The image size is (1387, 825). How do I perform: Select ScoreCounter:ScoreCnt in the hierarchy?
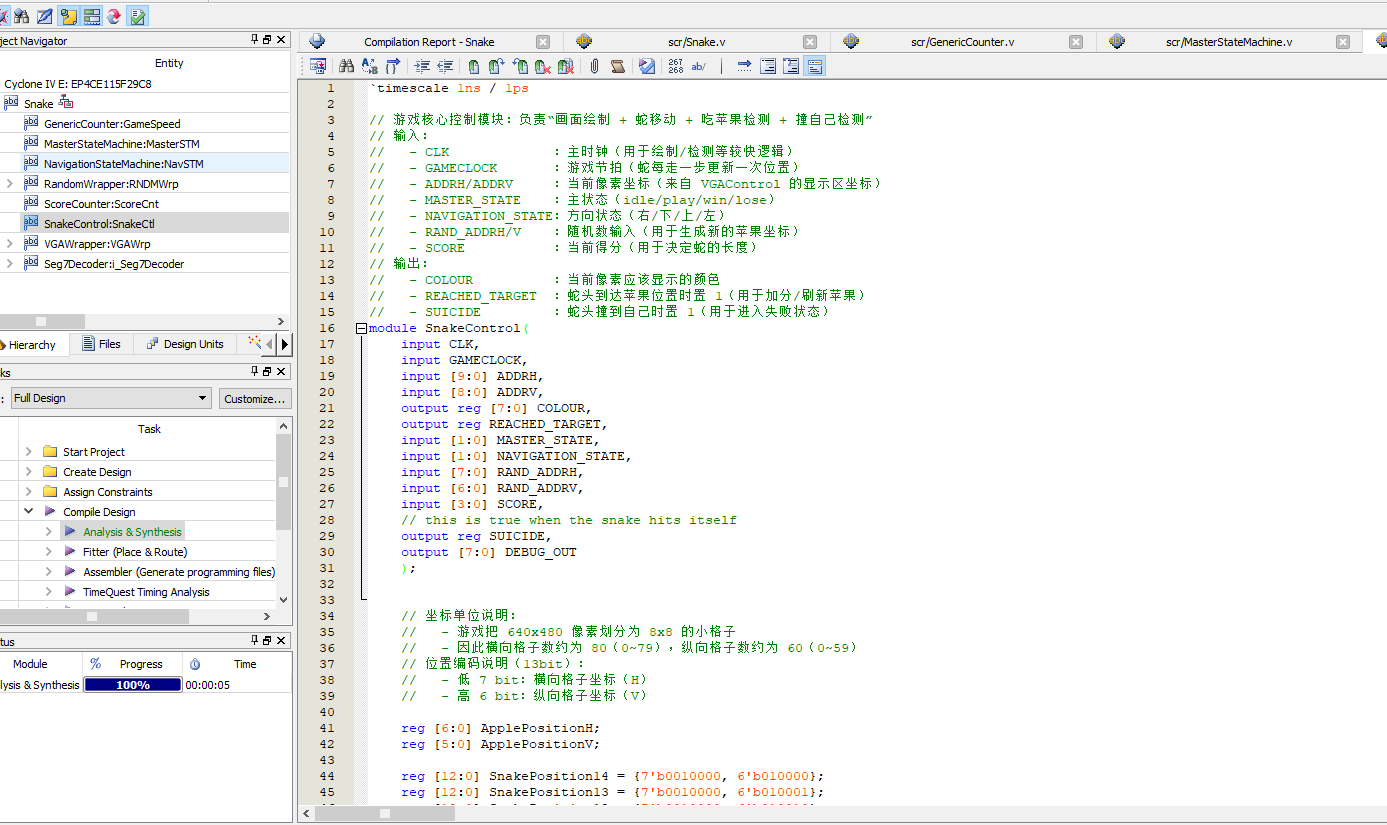(x=101, y=204)
